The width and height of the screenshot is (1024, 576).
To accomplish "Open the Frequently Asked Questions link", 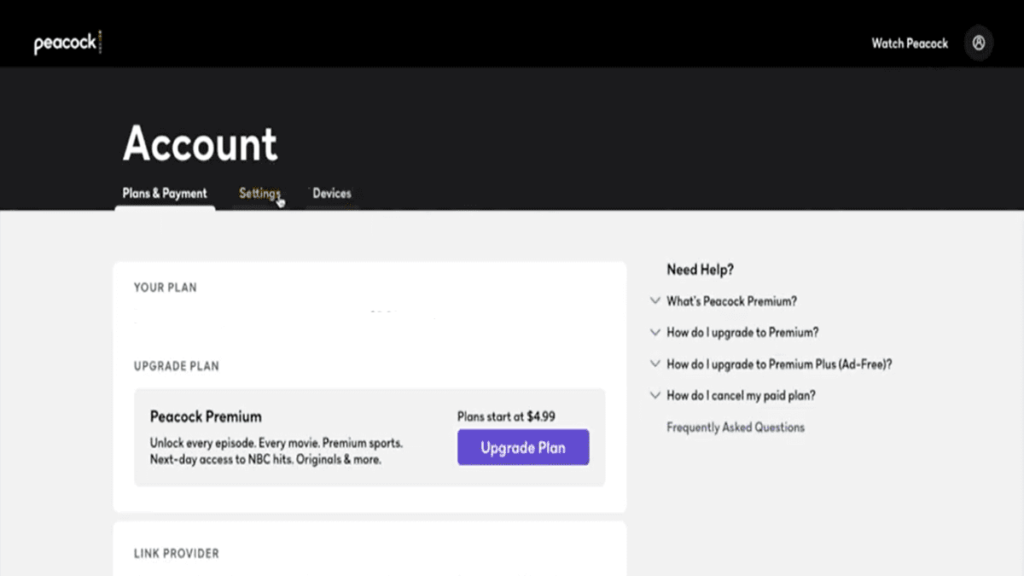I will [x=735, y=427].
